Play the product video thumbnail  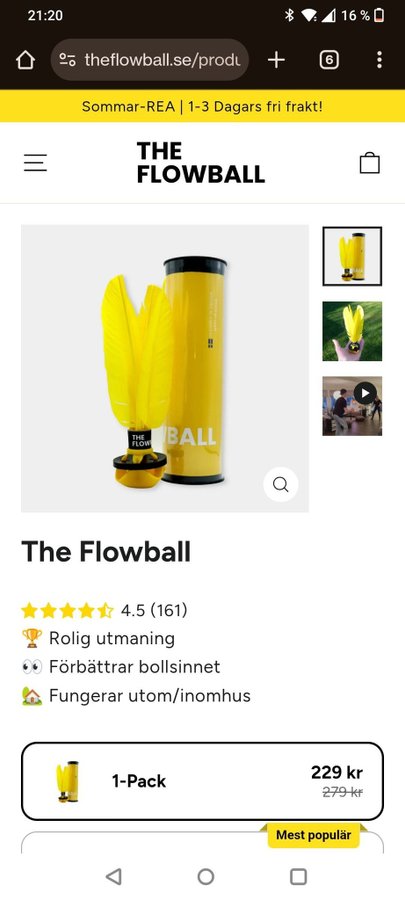352,406
